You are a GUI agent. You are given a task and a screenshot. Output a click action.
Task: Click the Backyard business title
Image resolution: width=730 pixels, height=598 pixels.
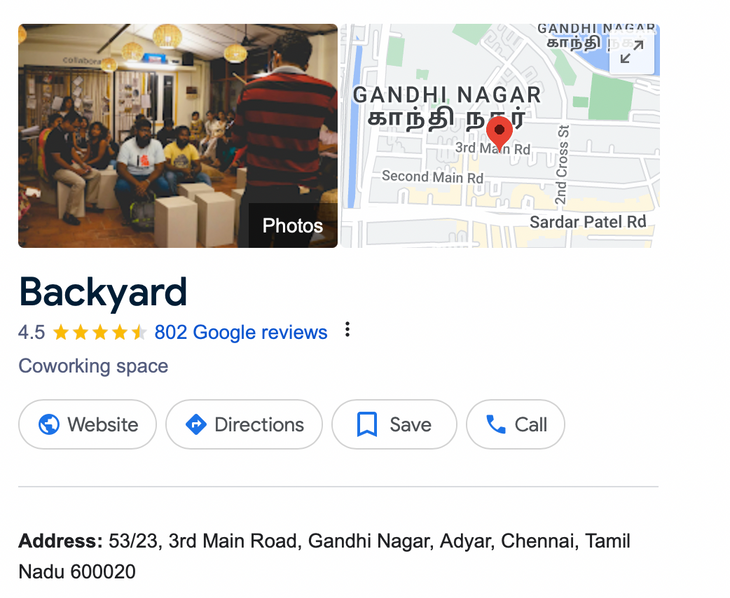point(103,292)
